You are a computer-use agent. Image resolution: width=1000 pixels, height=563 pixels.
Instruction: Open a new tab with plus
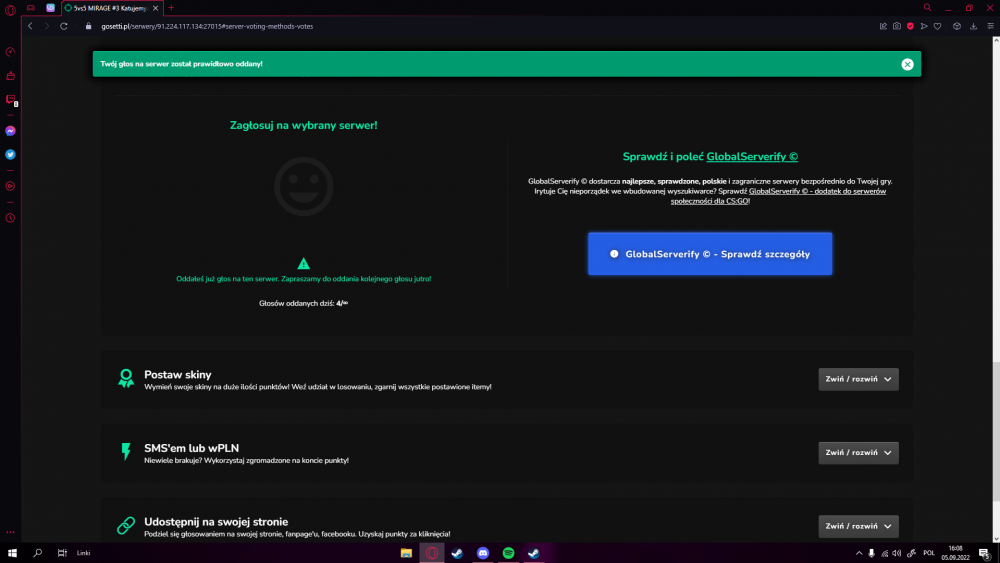click(x=171, y=8)
